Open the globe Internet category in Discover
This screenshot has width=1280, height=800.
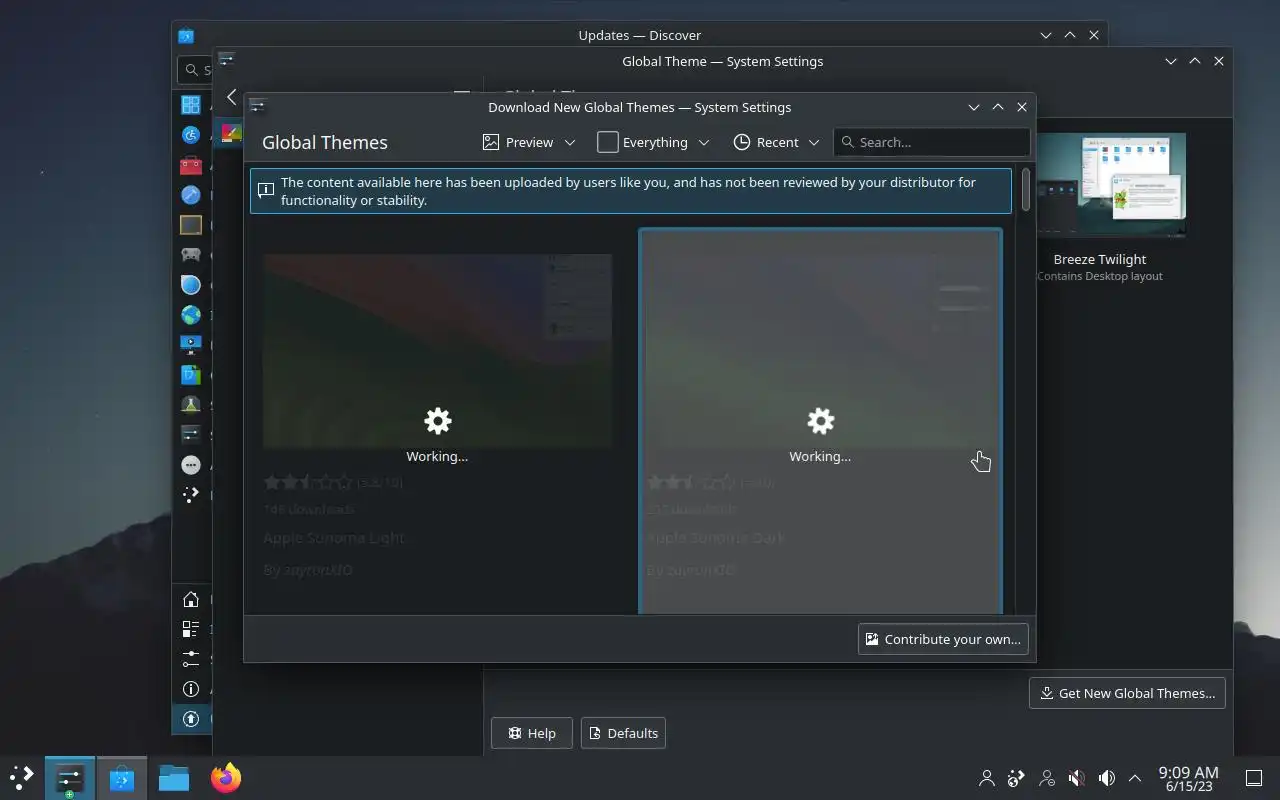coord(191,314)
